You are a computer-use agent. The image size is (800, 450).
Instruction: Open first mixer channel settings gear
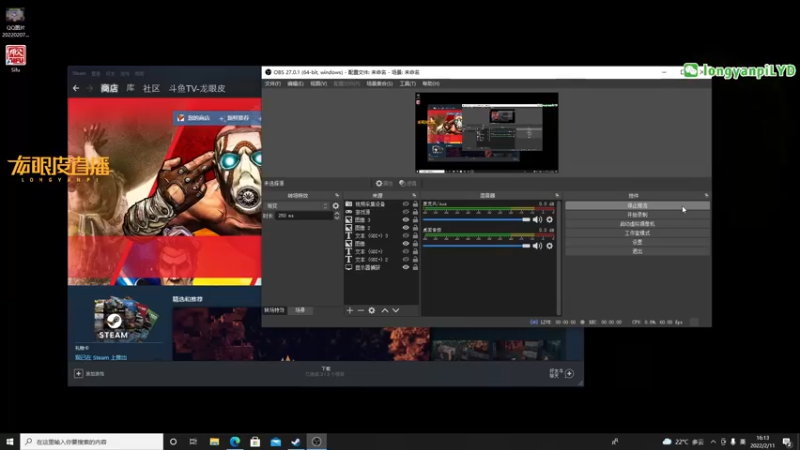[x=549, y=219]
